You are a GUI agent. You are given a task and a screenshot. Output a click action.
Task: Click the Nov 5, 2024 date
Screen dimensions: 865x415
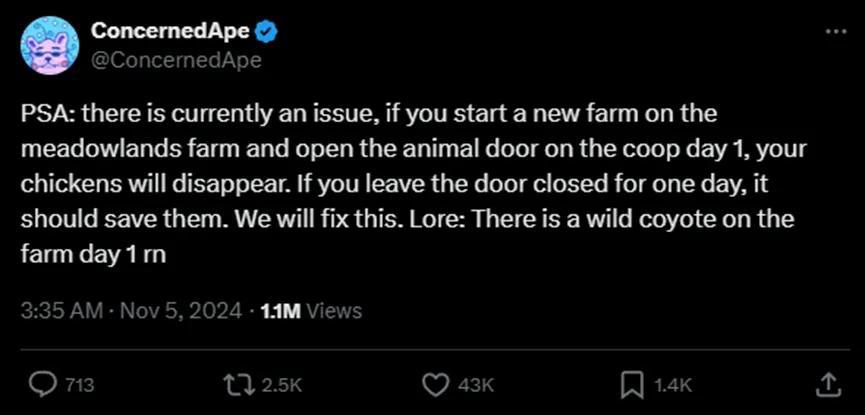(x=183, y=311)
